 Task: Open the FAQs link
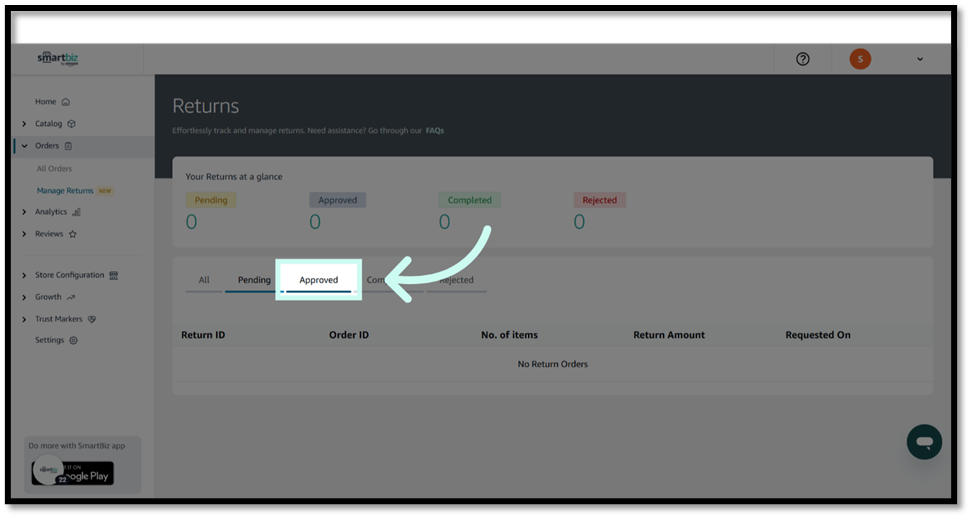[x=434, y=131]
